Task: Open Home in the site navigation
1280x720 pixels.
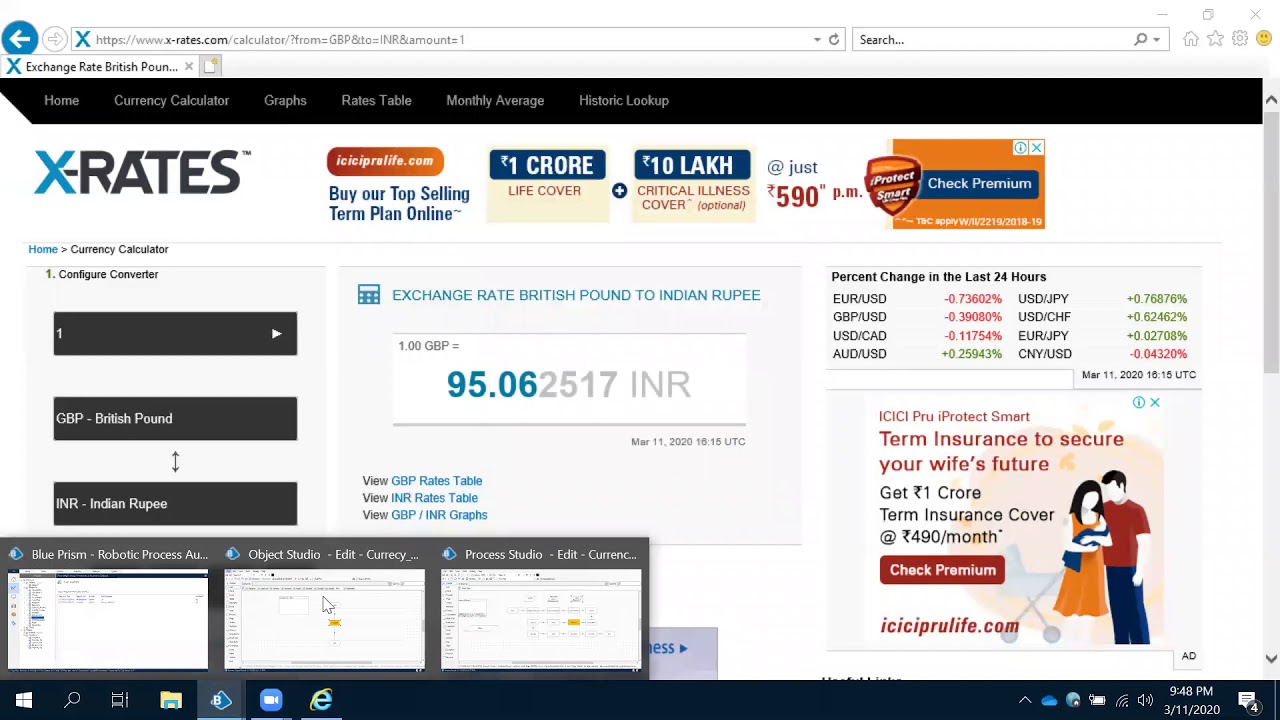Action: 61,100
